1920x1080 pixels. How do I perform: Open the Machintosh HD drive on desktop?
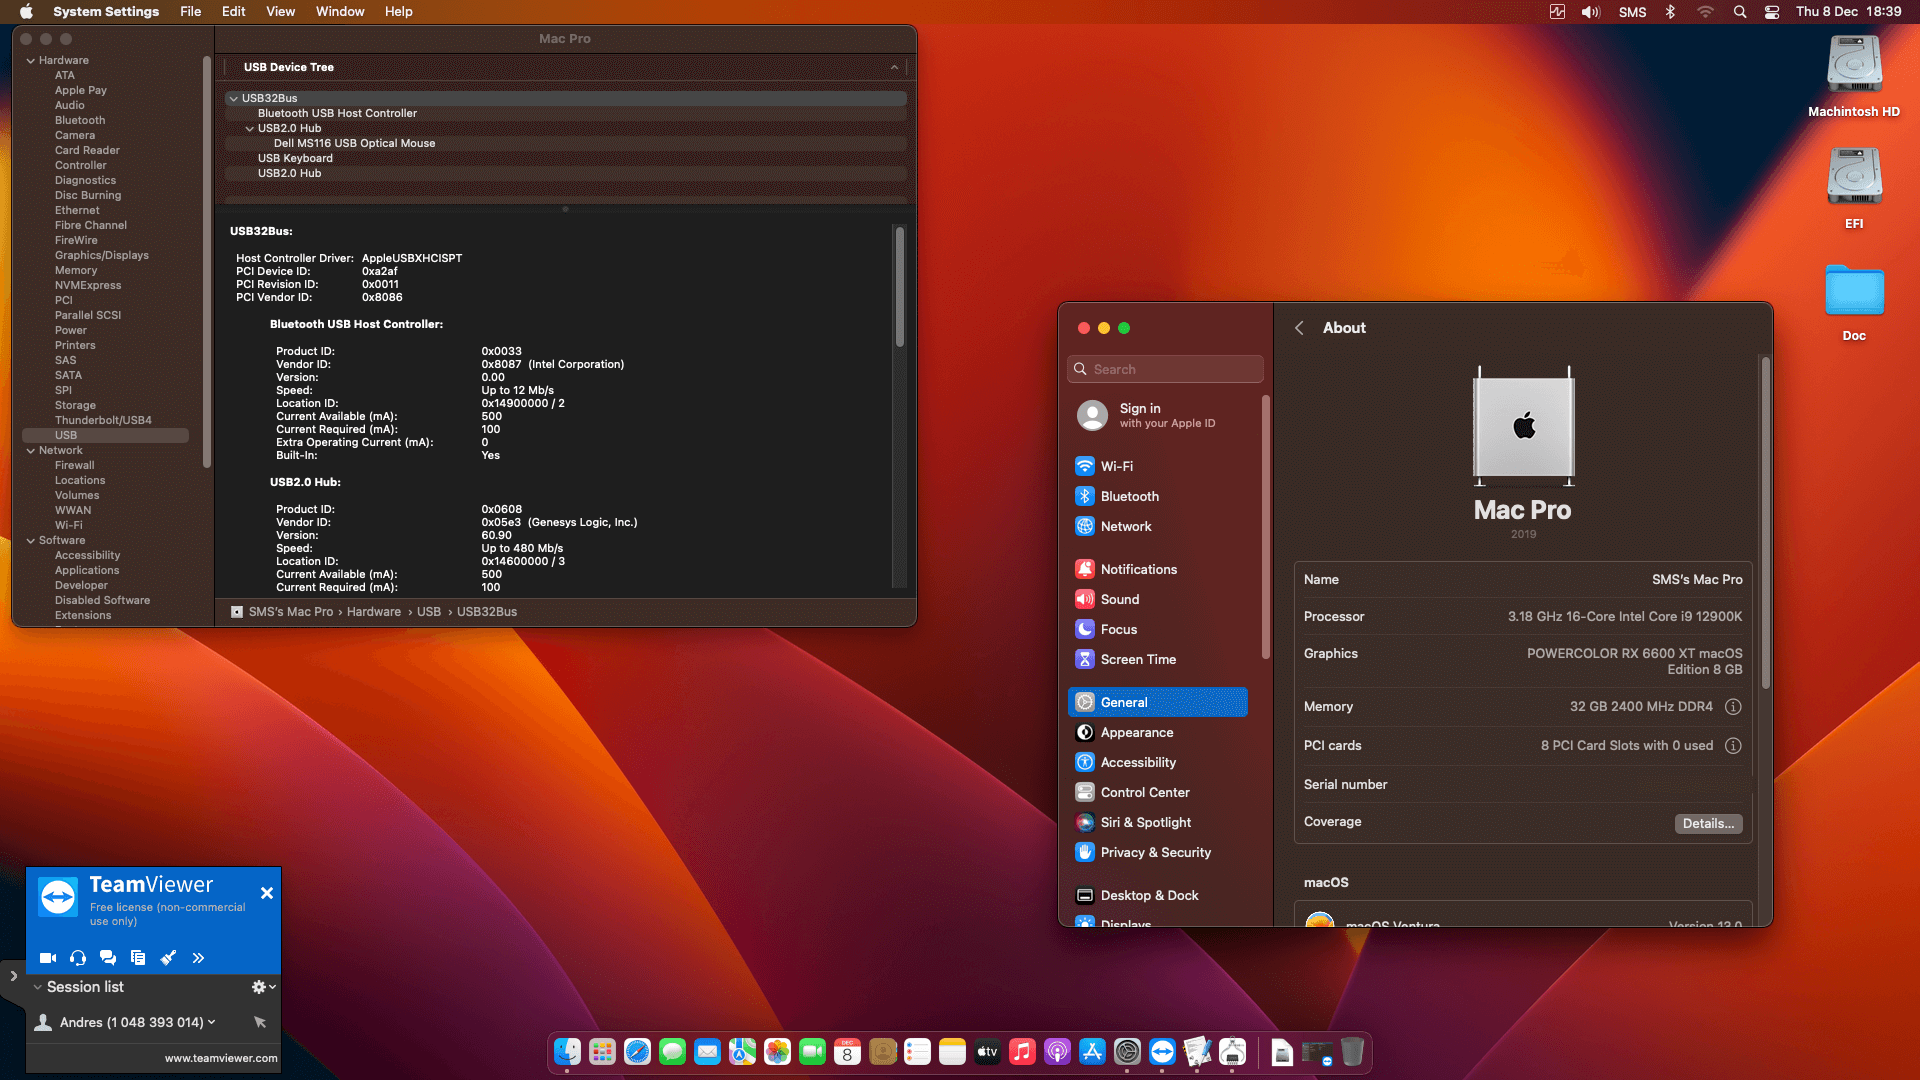click(1854, 76)
